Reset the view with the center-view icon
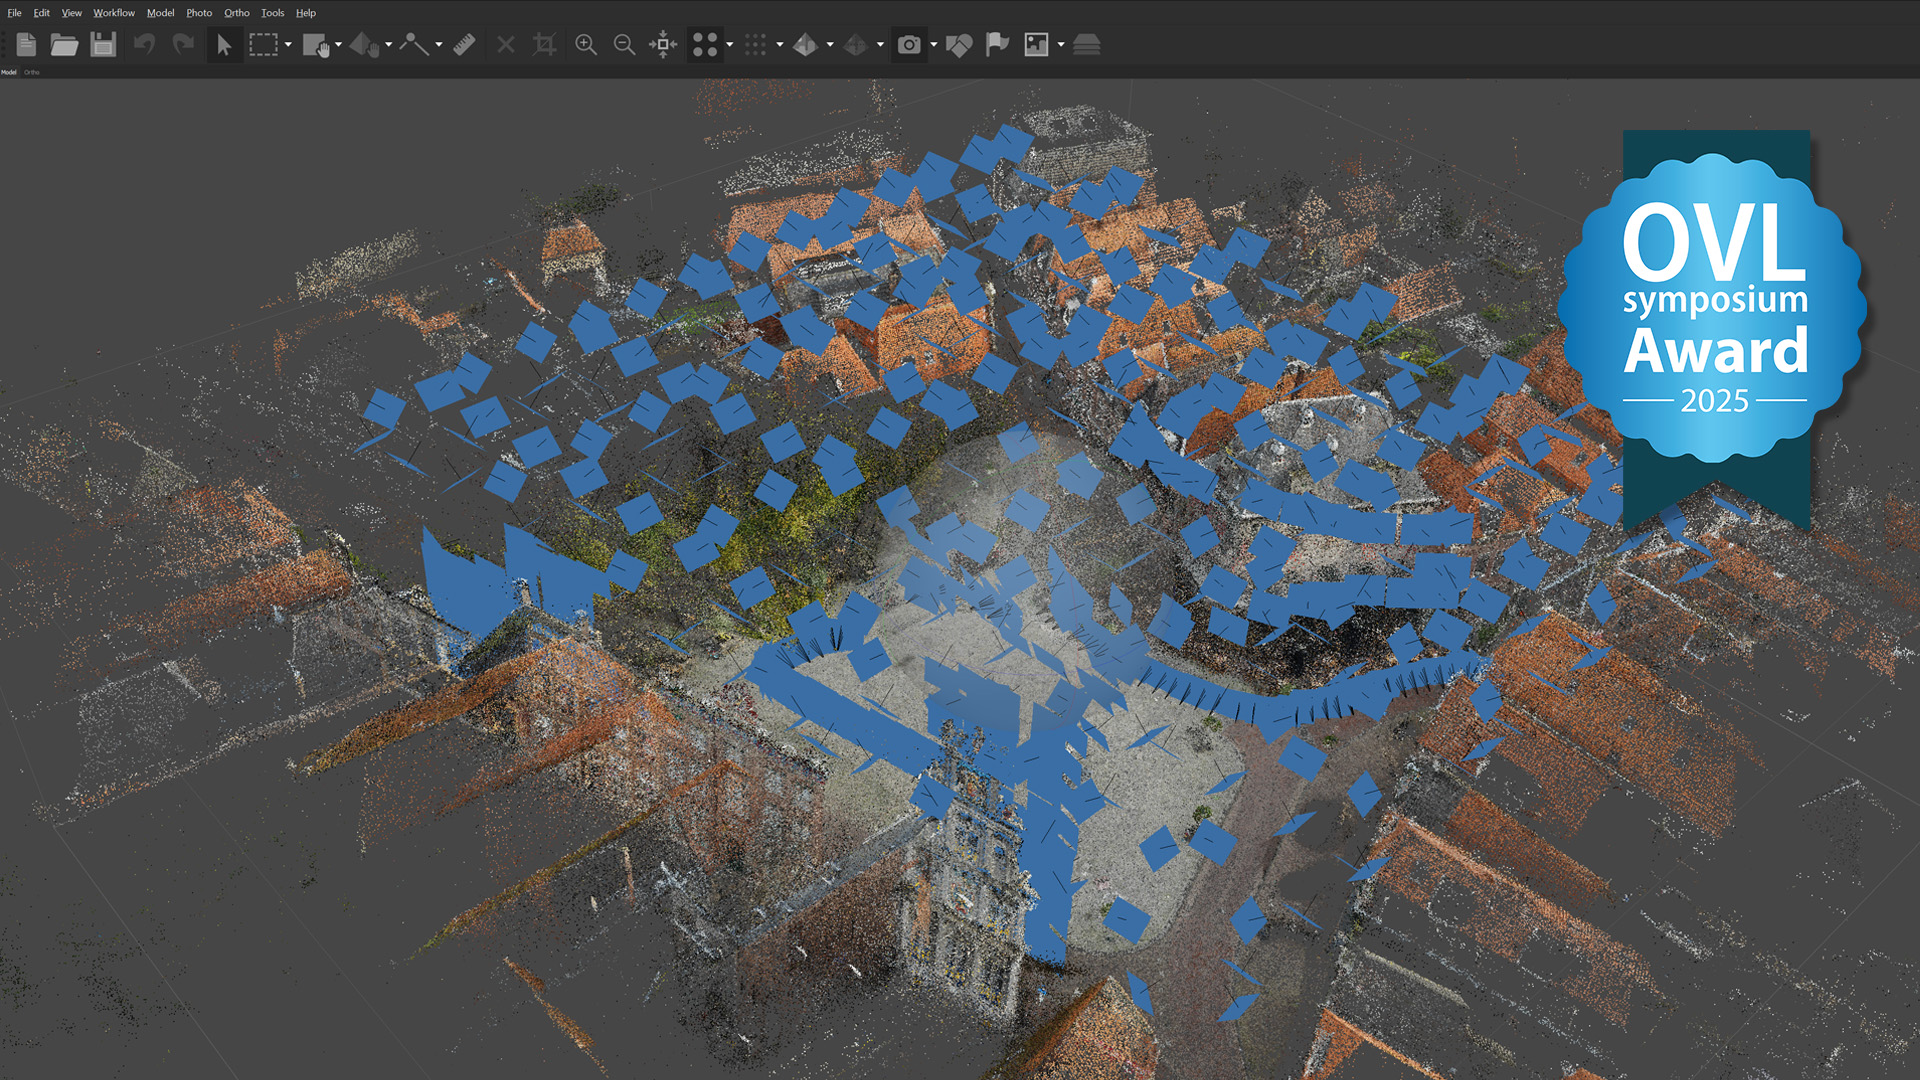 [x=663, y=44]
